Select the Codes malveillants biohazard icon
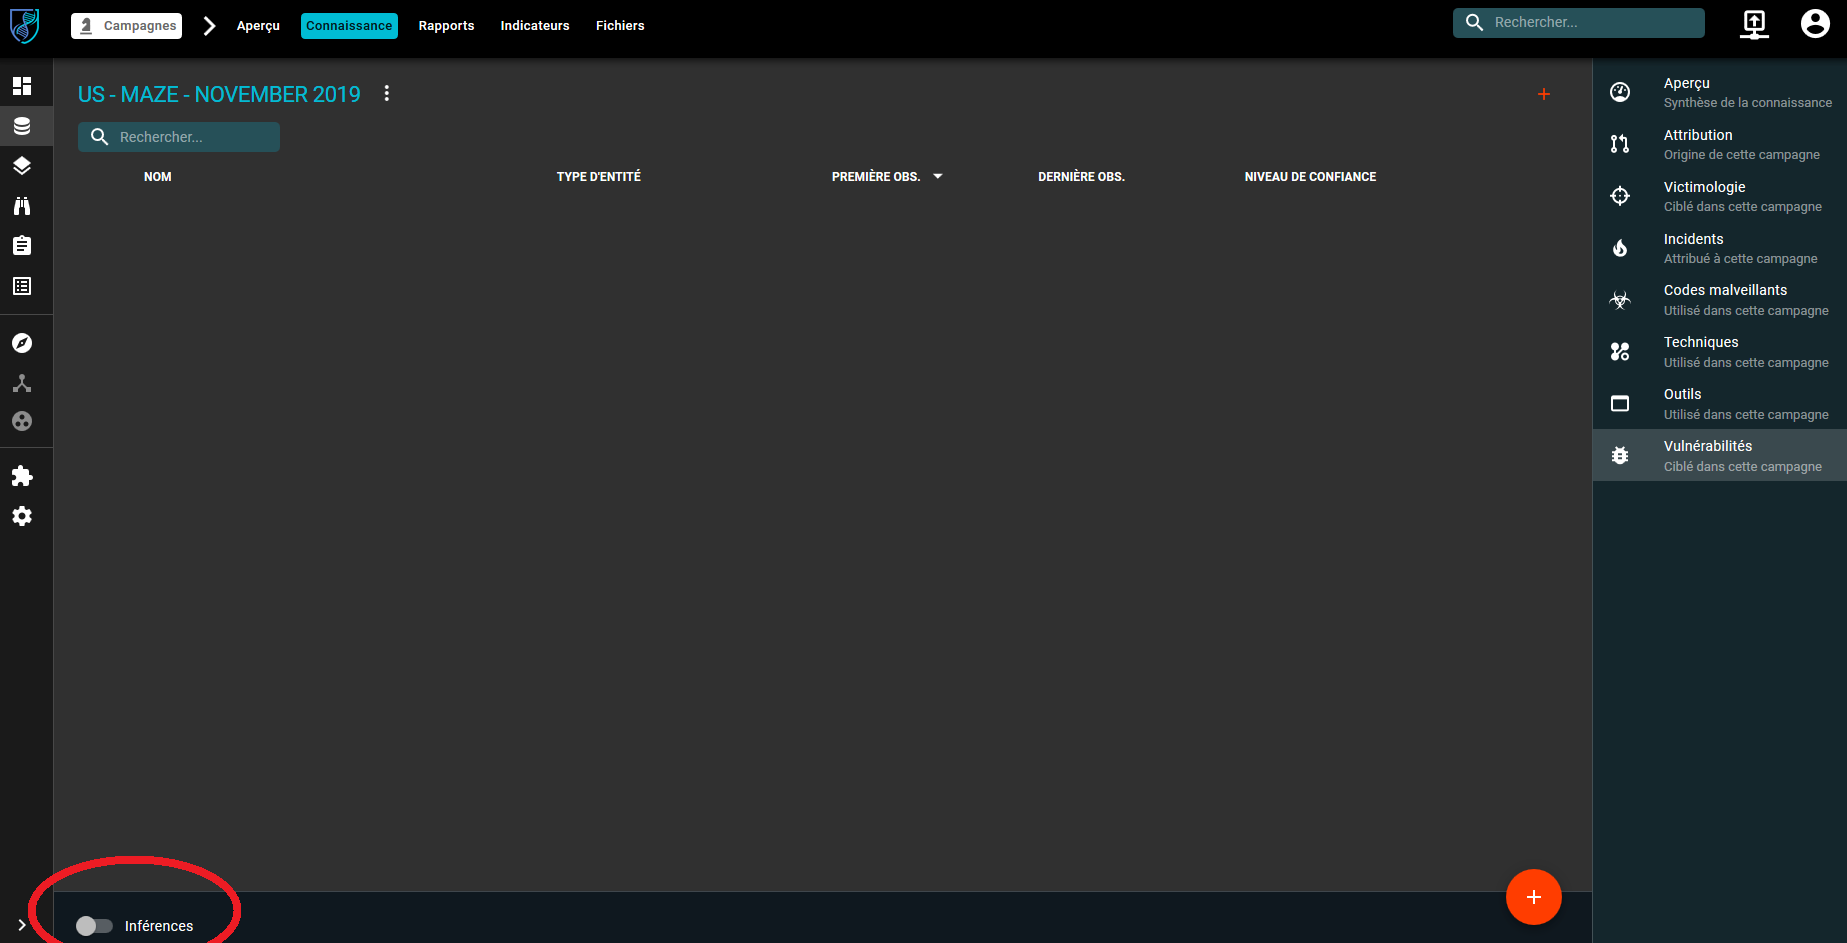 1621,299
